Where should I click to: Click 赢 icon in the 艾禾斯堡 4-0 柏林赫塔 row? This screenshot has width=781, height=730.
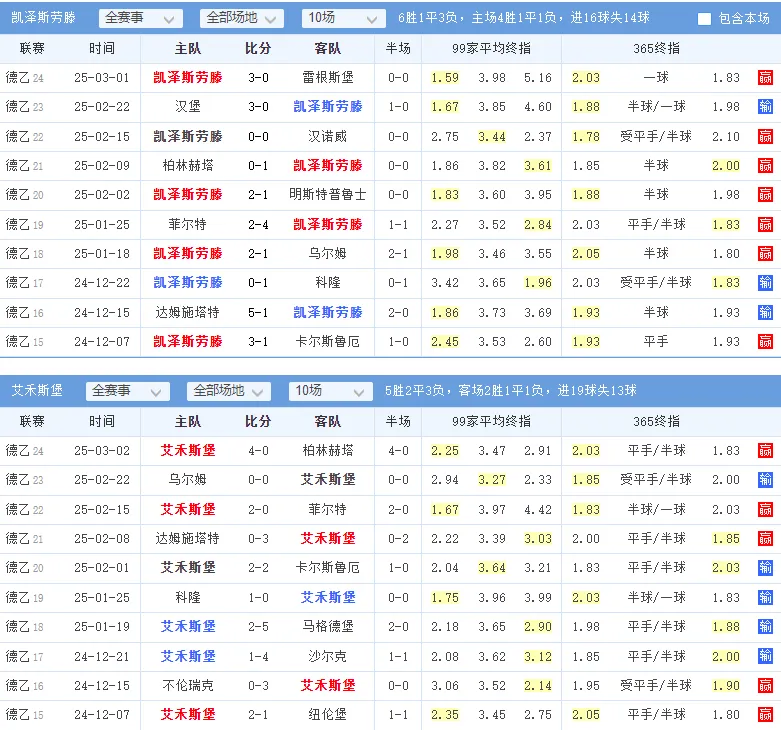pyautogui.click(x=765, y=451)
